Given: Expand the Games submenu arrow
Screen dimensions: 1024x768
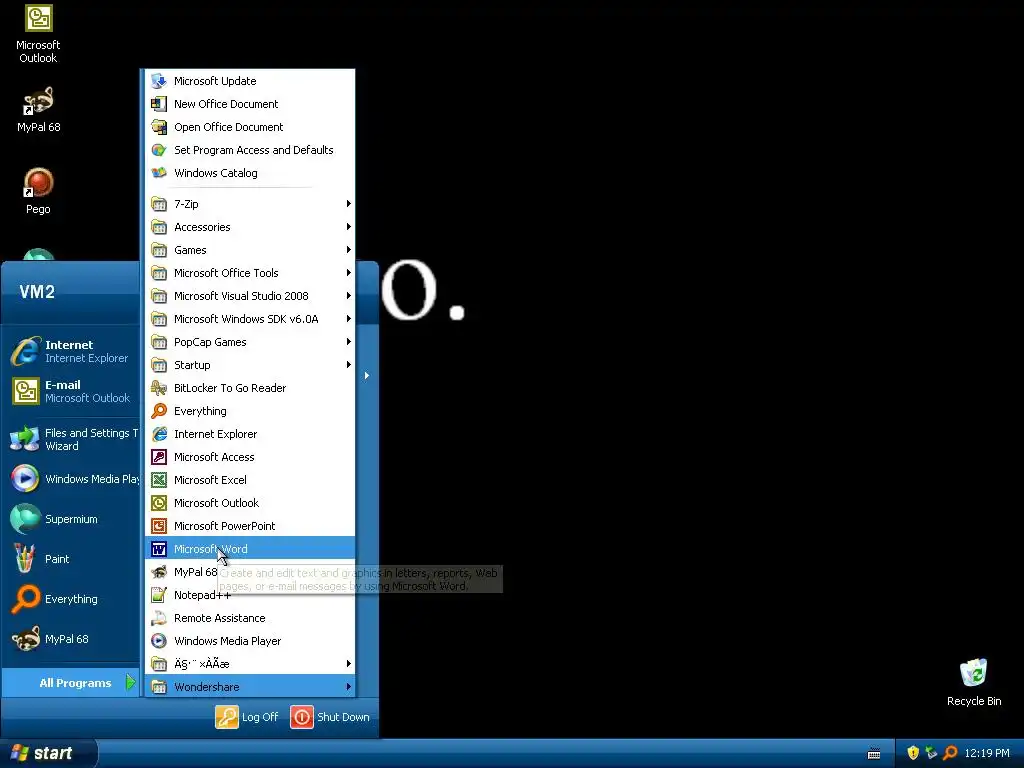Looking at the screenshot, I should click(349, 249).
